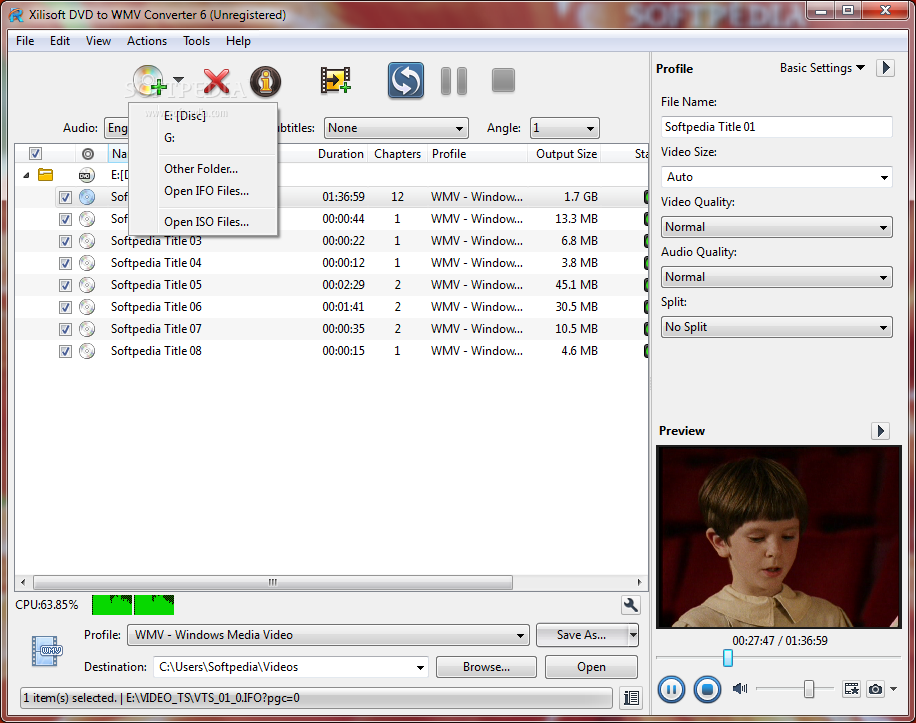The image size is (916, 723).
Task: Open the Edit menu
Action: click(x=60, y=41)
